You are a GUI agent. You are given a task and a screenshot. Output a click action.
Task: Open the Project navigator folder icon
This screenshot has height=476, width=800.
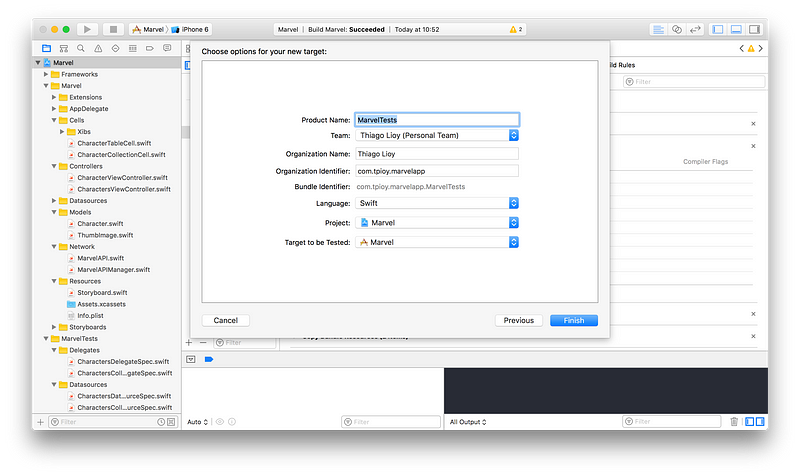coord(46,48)
